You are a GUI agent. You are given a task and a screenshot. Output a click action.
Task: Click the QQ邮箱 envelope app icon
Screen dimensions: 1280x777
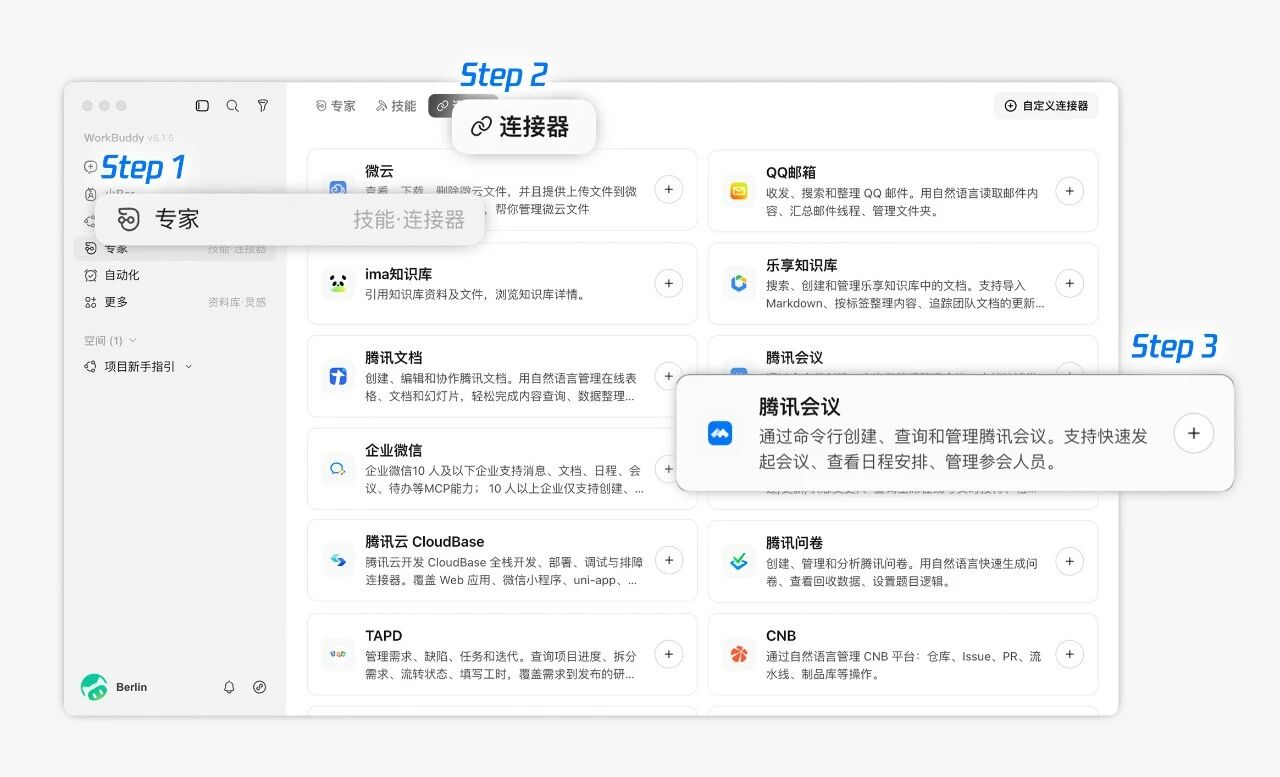point(739,190)
